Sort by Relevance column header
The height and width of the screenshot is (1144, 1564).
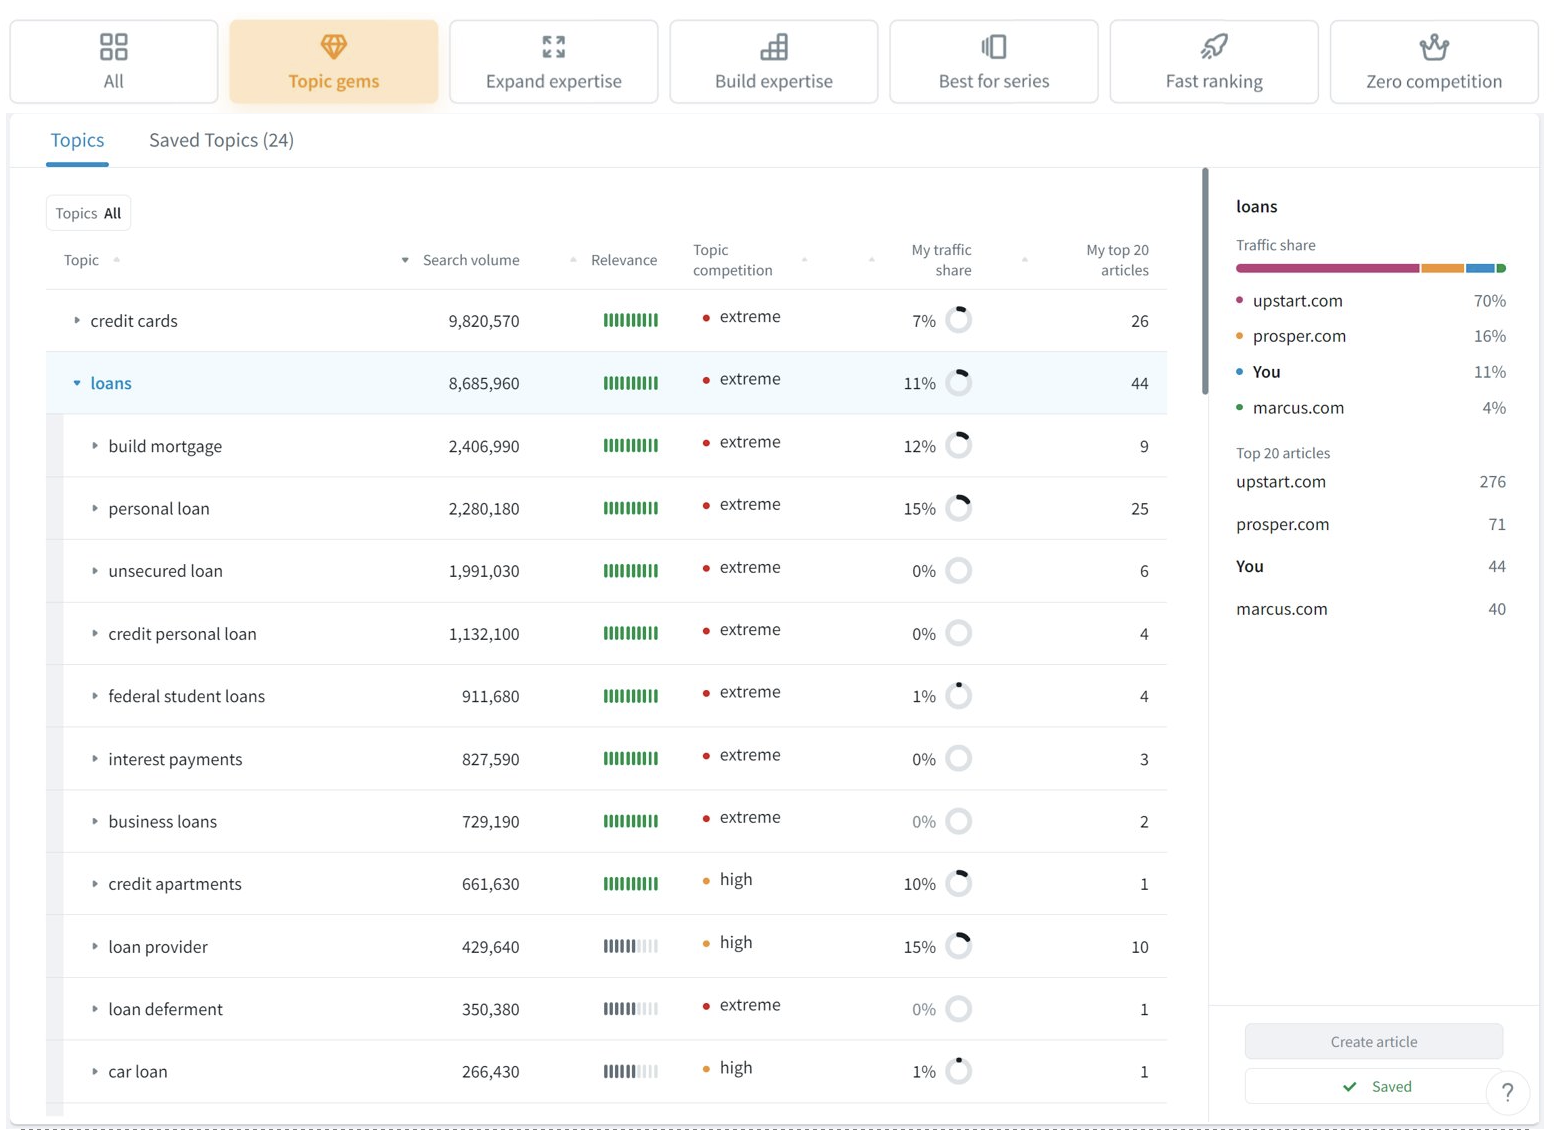click(x=623, y=260)
